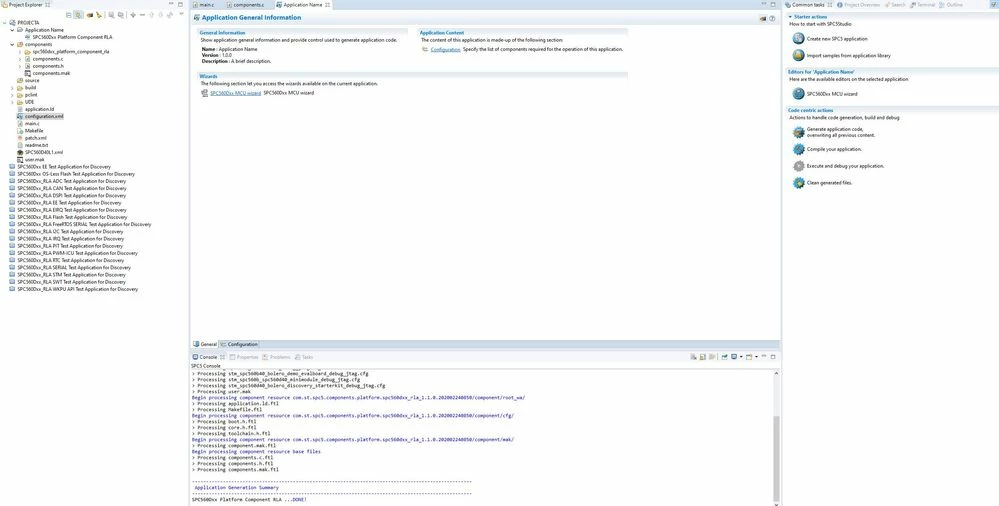Select the General bottom tab
The width and height of the screenshot is (999, 506).
(x=205, y=344)
